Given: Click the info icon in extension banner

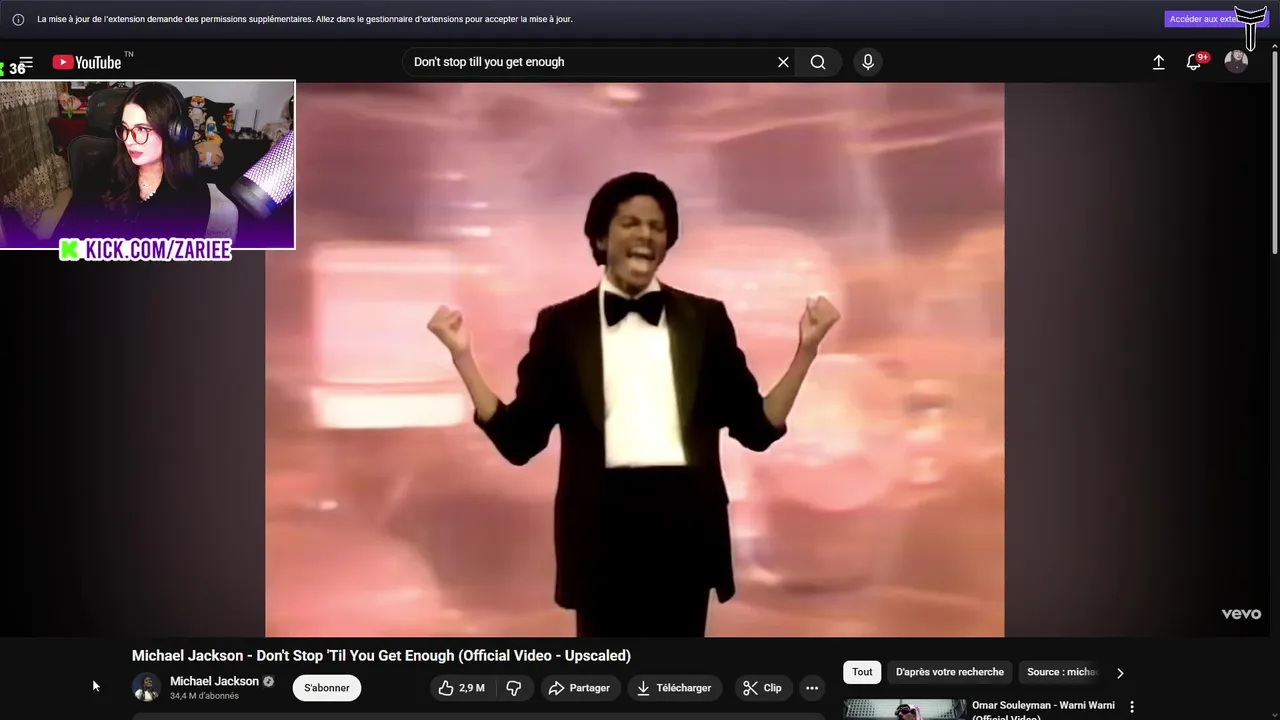Looking at the screenshot, I should click(x=18, y=19).
